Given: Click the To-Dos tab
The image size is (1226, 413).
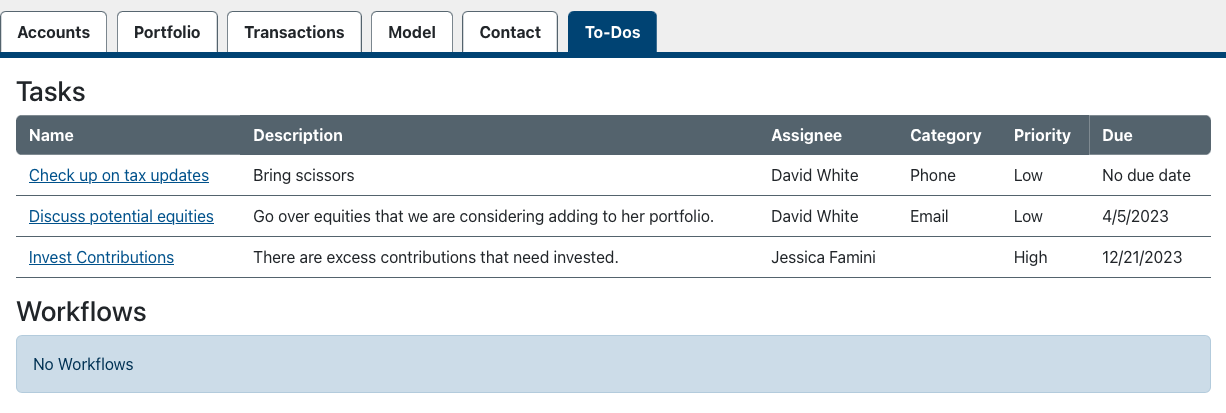Looking at the screenshot, I should click(612, 32).
